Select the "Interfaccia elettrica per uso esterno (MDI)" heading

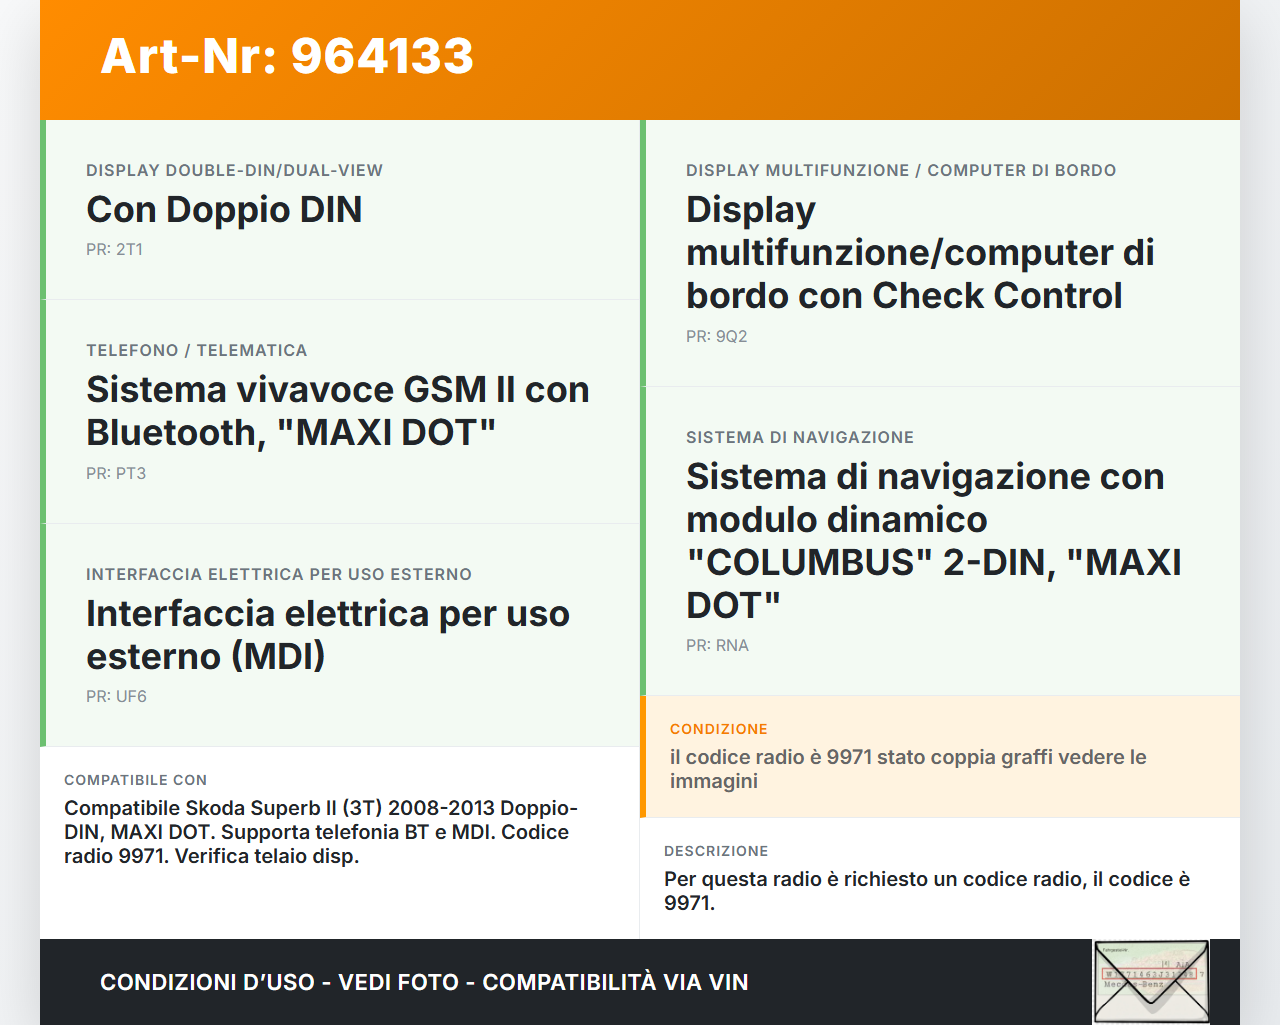(x=327, y=635)
